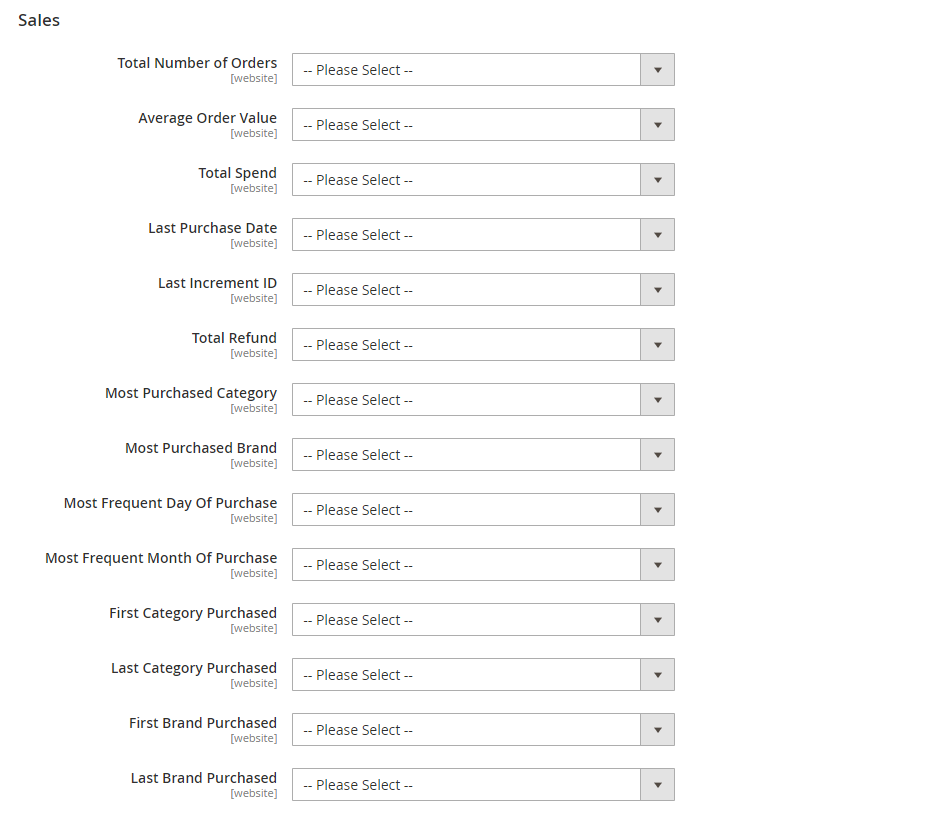Click the Average Order Value dropdown arrow
This screenshot has height=821, width=930.
pyautogui.click(x=657, y=125)
